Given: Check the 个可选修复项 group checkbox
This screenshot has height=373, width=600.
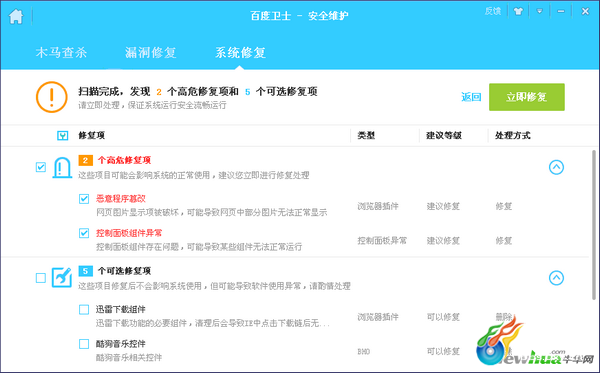Looking at the screenshot, I should [41, 278].
